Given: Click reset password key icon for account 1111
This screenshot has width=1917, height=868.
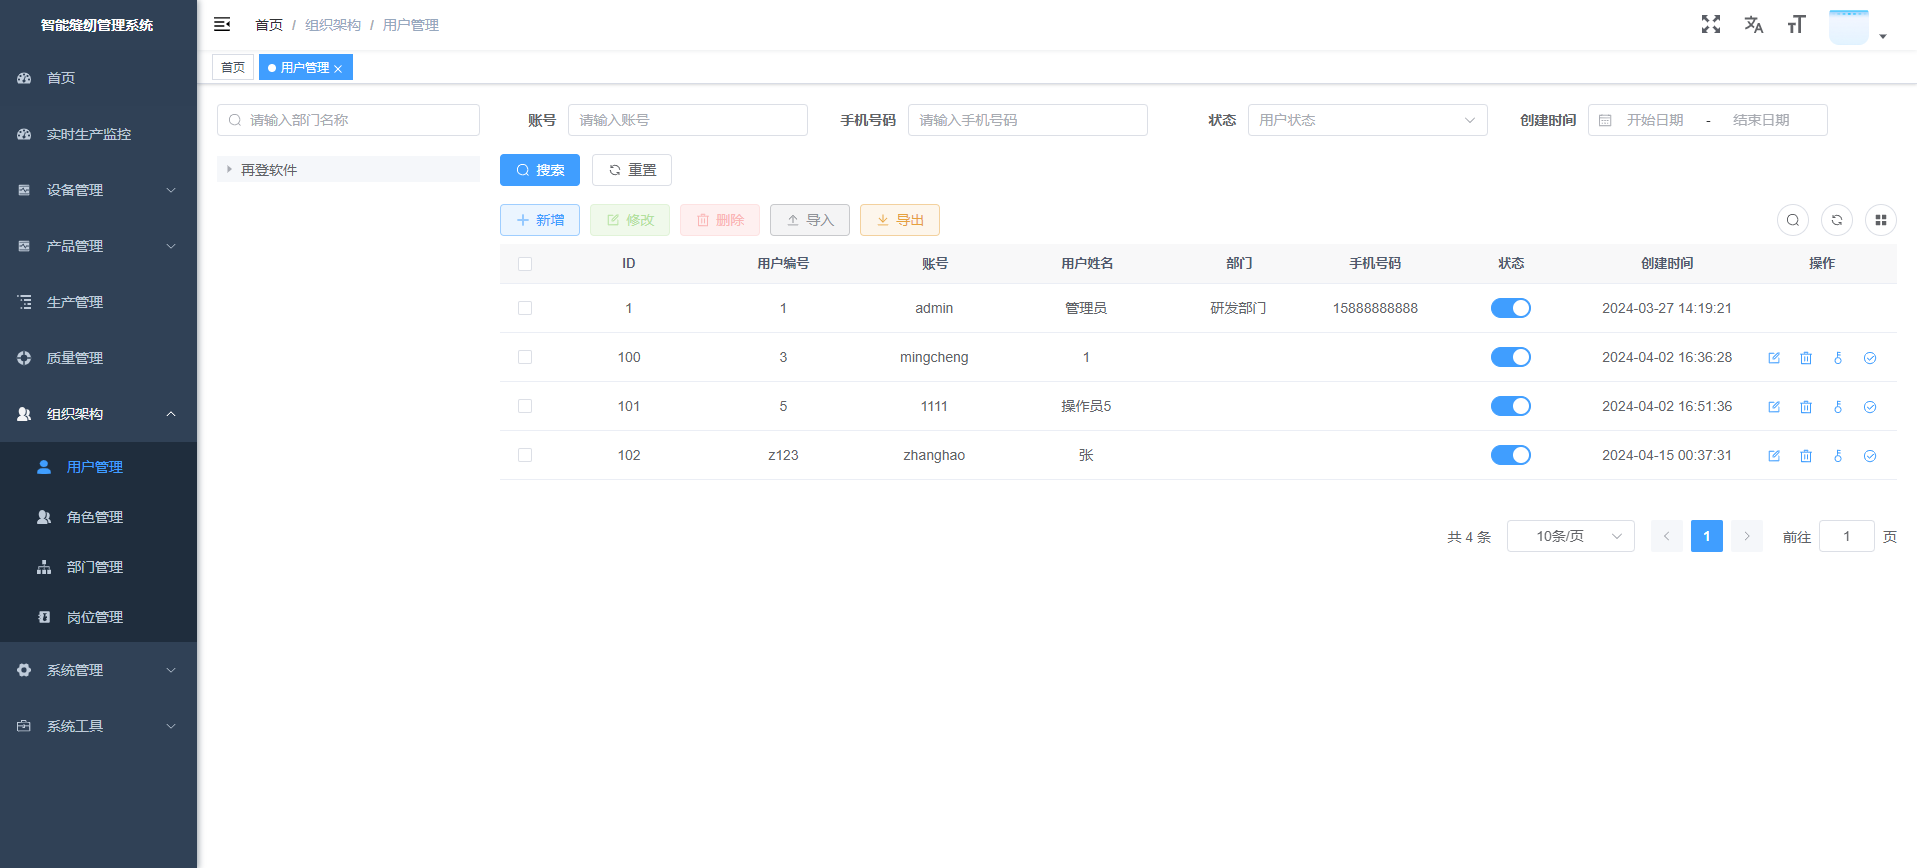Looking at the screenshot, I should pos(1837,407).
